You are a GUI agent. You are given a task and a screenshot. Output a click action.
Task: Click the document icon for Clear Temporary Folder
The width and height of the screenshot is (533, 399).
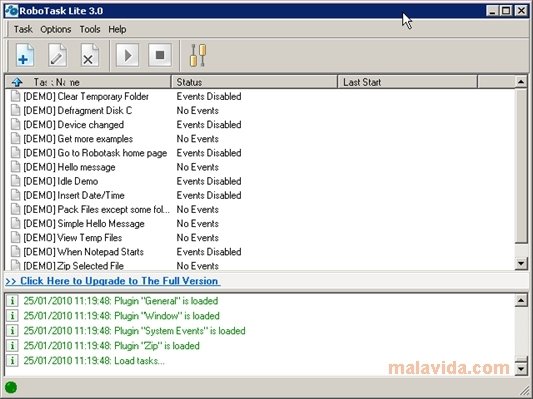15,96
